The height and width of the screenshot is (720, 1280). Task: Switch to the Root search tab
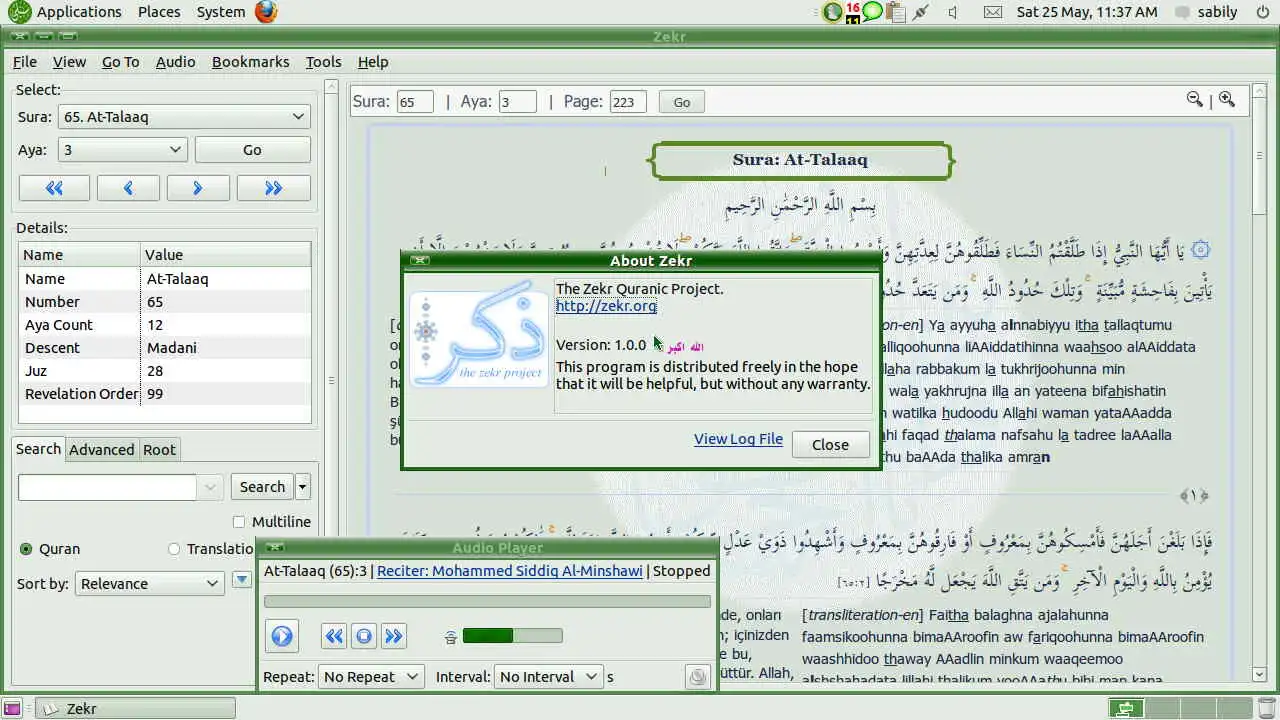159,450
